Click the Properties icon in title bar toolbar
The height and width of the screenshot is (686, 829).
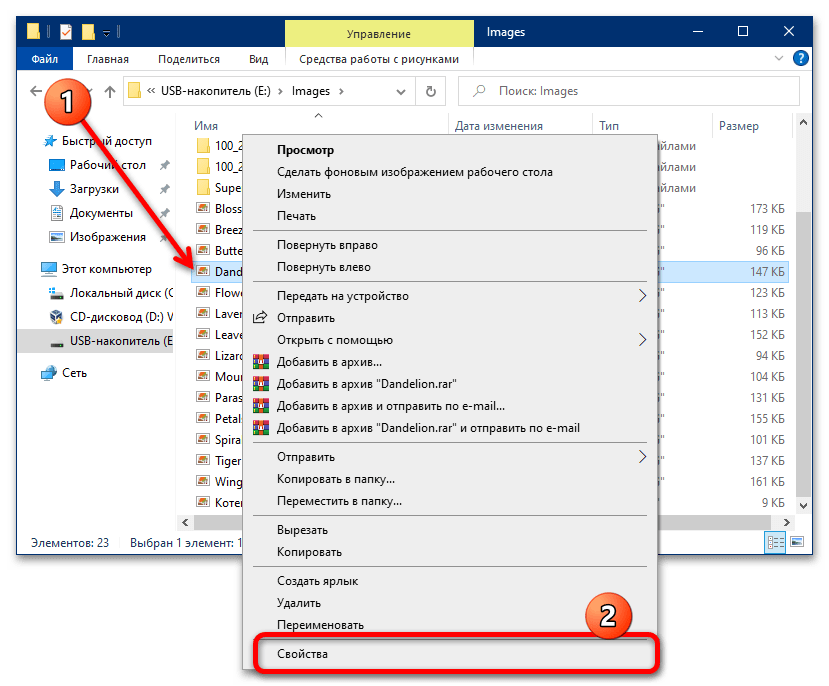(65, 32)
